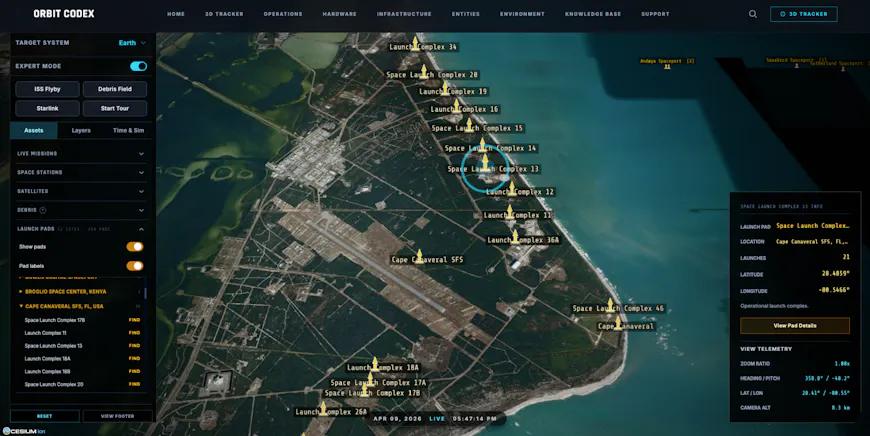
Task: Expand the Debris section
Action: click(x=81, y=210)
